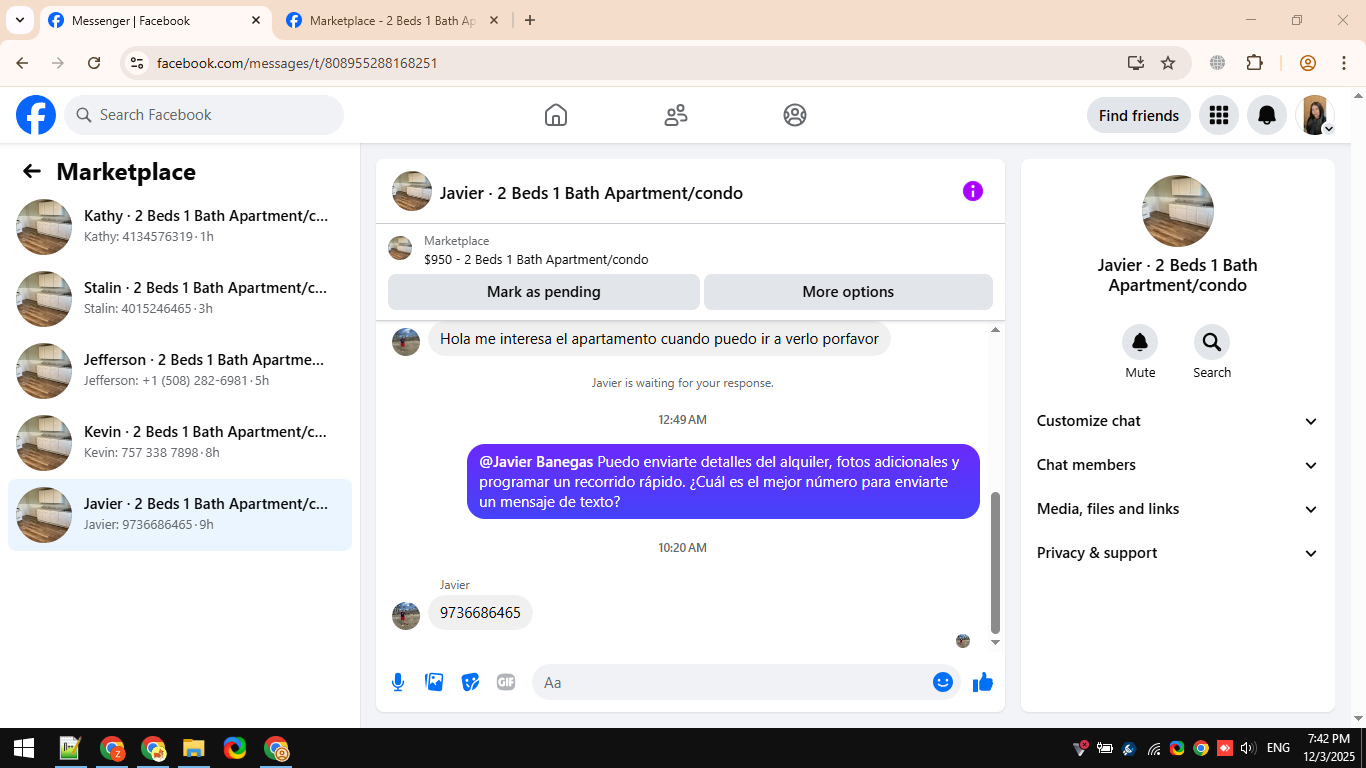Open Chrome profile icon in toolbar
The image size is (1366, 768).
coord(1308,63)
